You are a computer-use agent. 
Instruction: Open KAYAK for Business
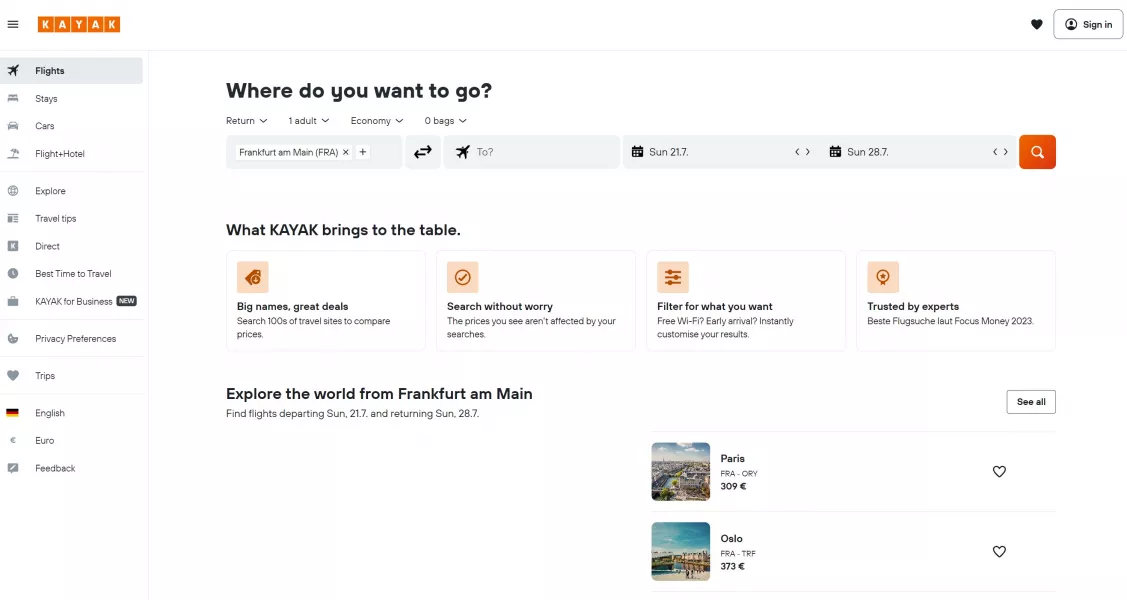(71, 302)
